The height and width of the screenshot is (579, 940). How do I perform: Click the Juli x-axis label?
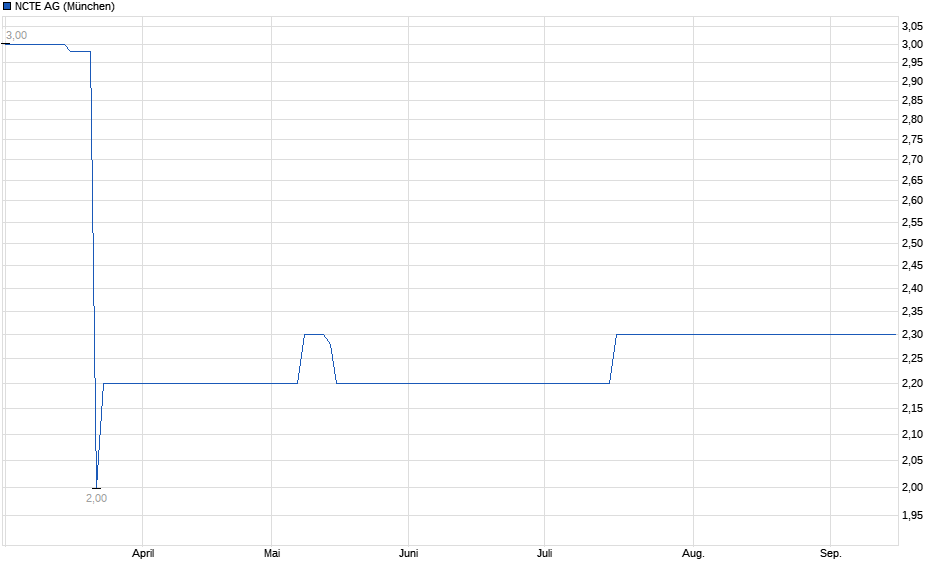click(544, 553)
